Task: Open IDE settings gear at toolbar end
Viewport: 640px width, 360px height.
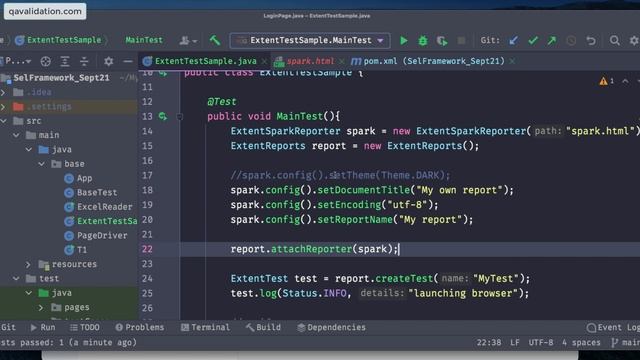Action: 634,40
